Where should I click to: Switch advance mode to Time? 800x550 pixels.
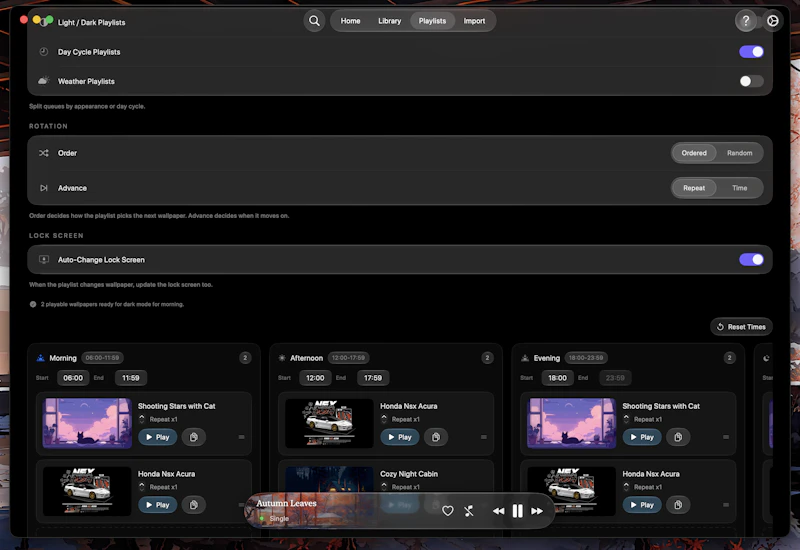click(x=739, y=188)
